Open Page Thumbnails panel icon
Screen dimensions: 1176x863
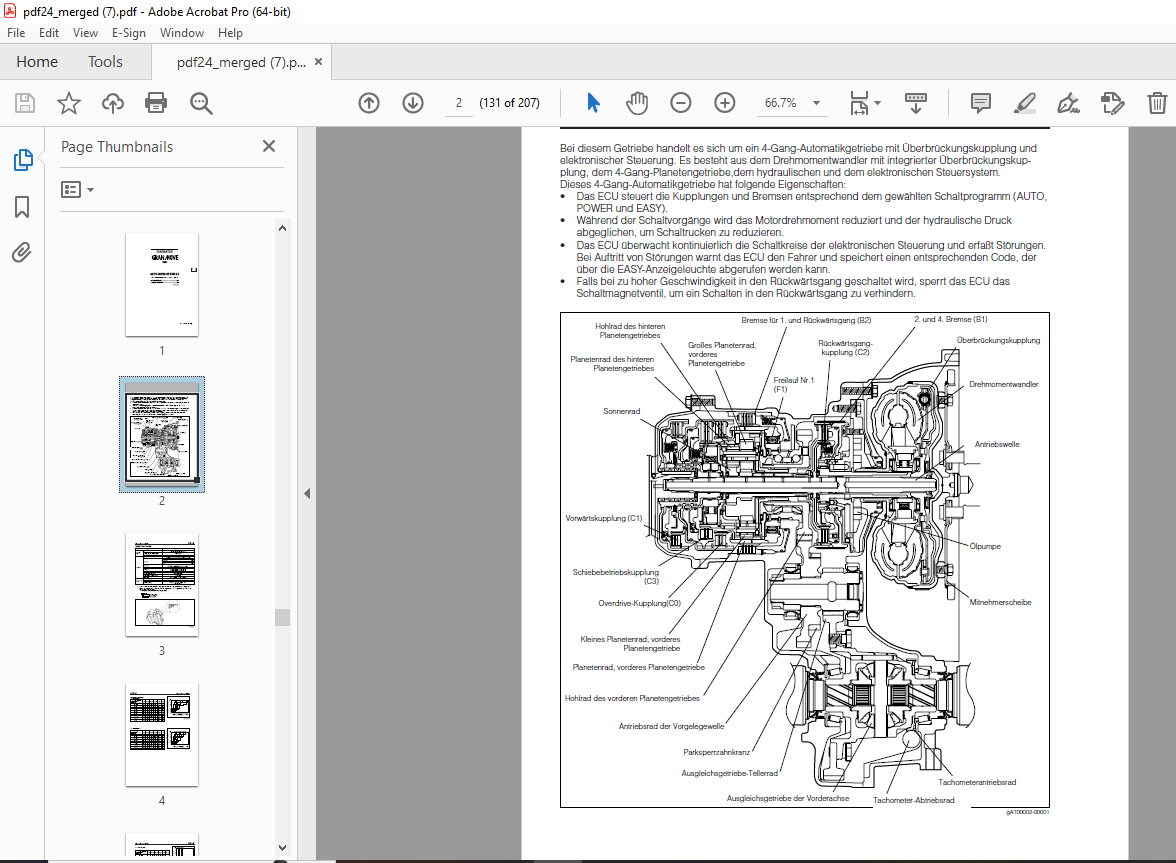(22, 160)
